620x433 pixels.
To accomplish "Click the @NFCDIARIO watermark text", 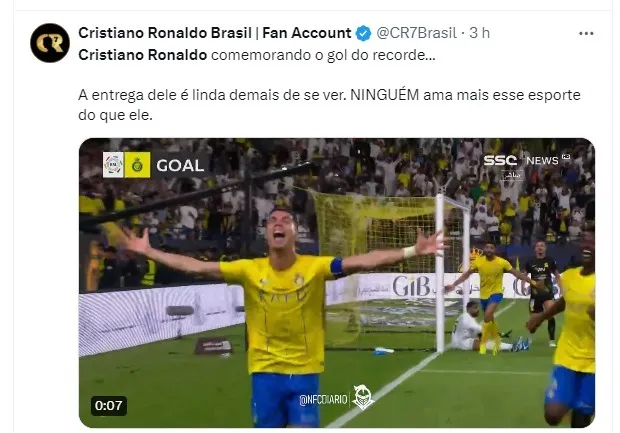I will tap(323, 400).
